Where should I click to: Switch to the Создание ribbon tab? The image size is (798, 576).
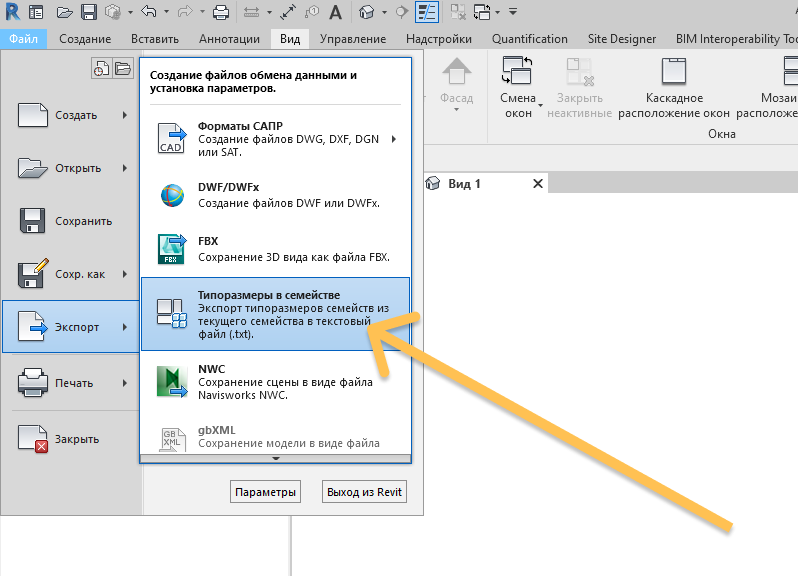click(x=85, y=39)
